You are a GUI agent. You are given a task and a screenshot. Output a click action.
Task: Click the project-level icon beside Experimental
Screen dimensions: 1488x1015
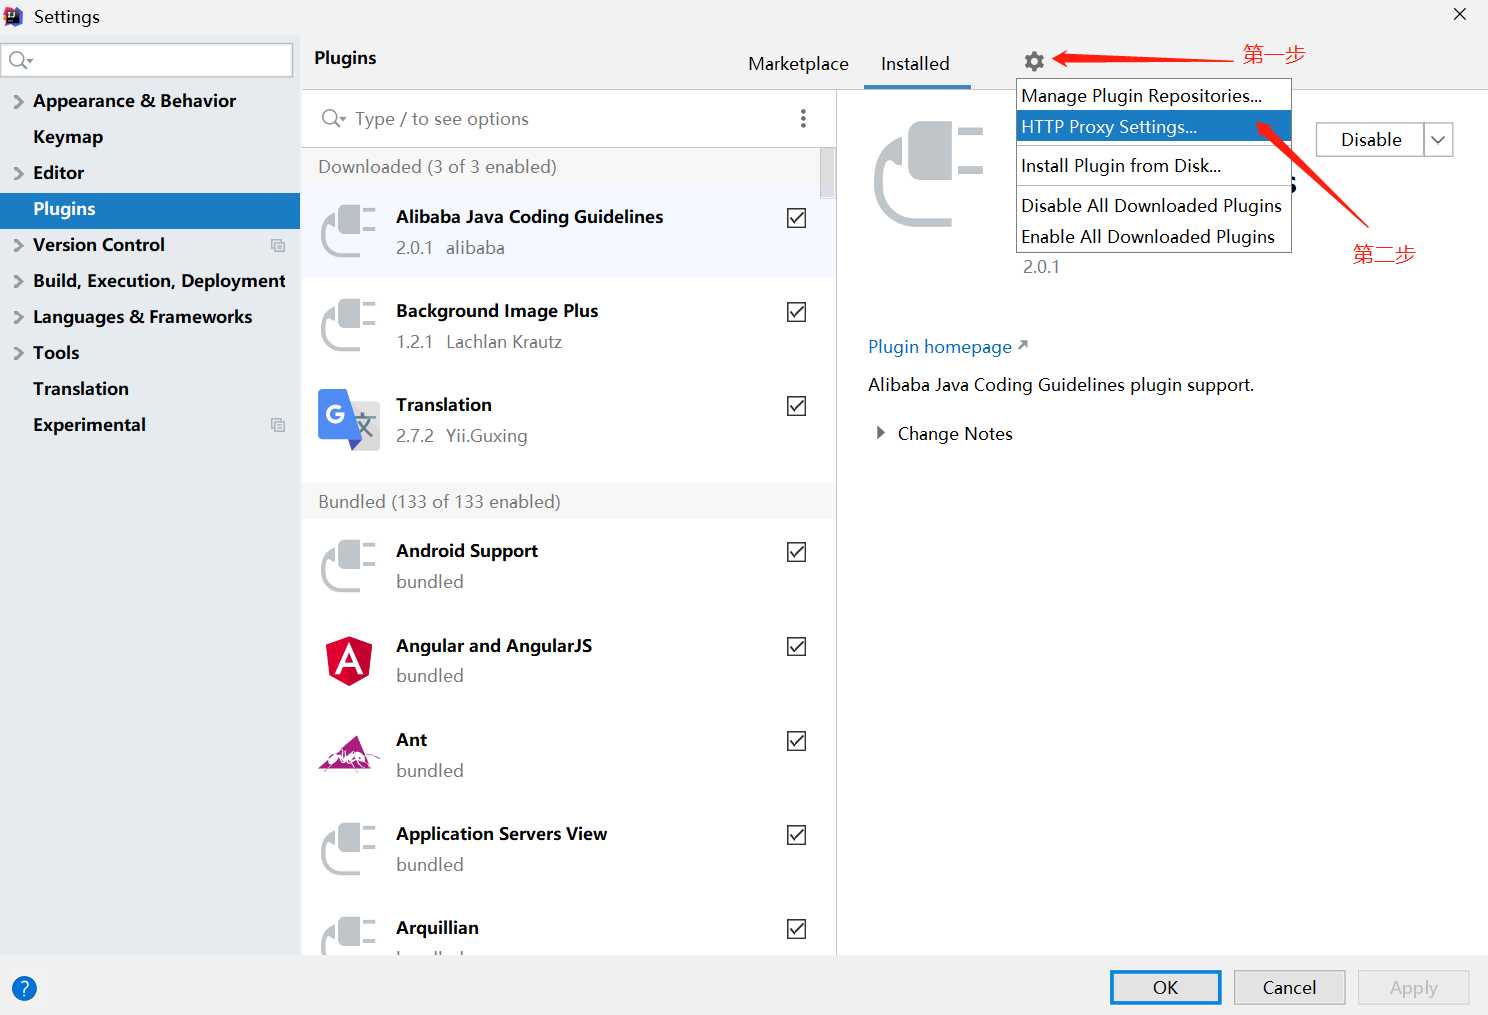278,425
